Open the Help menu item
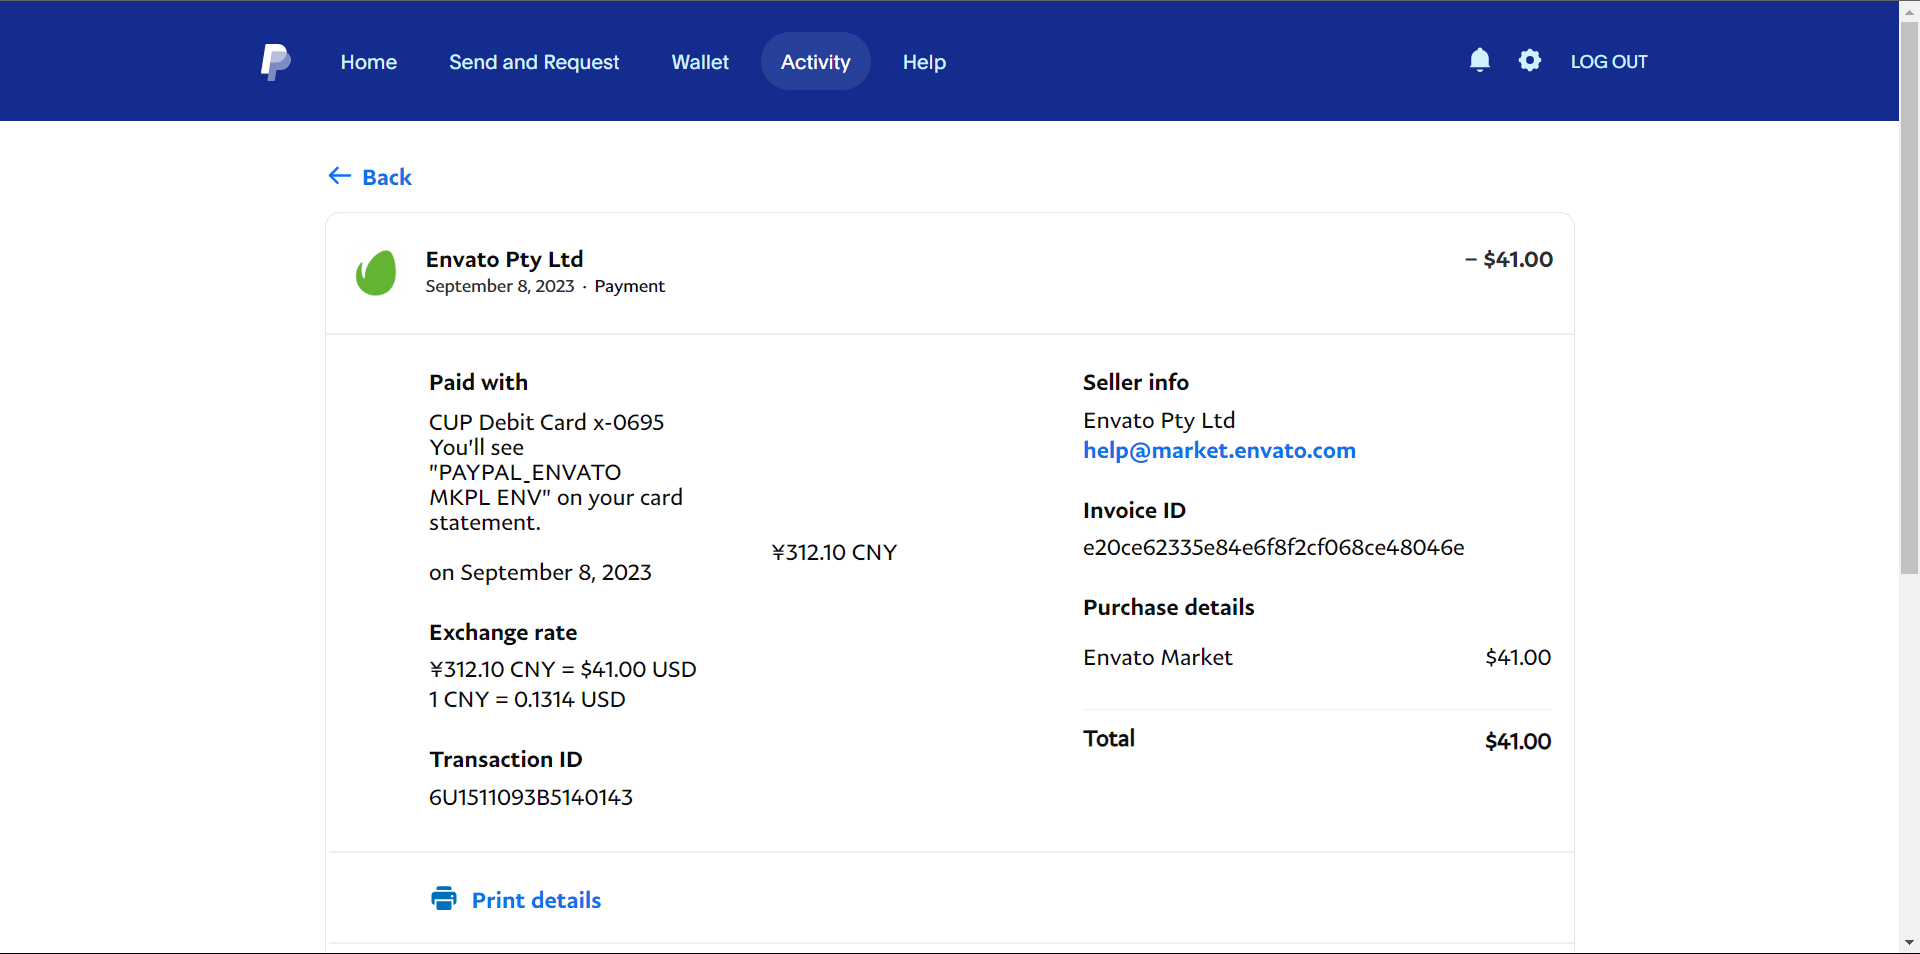 click(924, 62)
